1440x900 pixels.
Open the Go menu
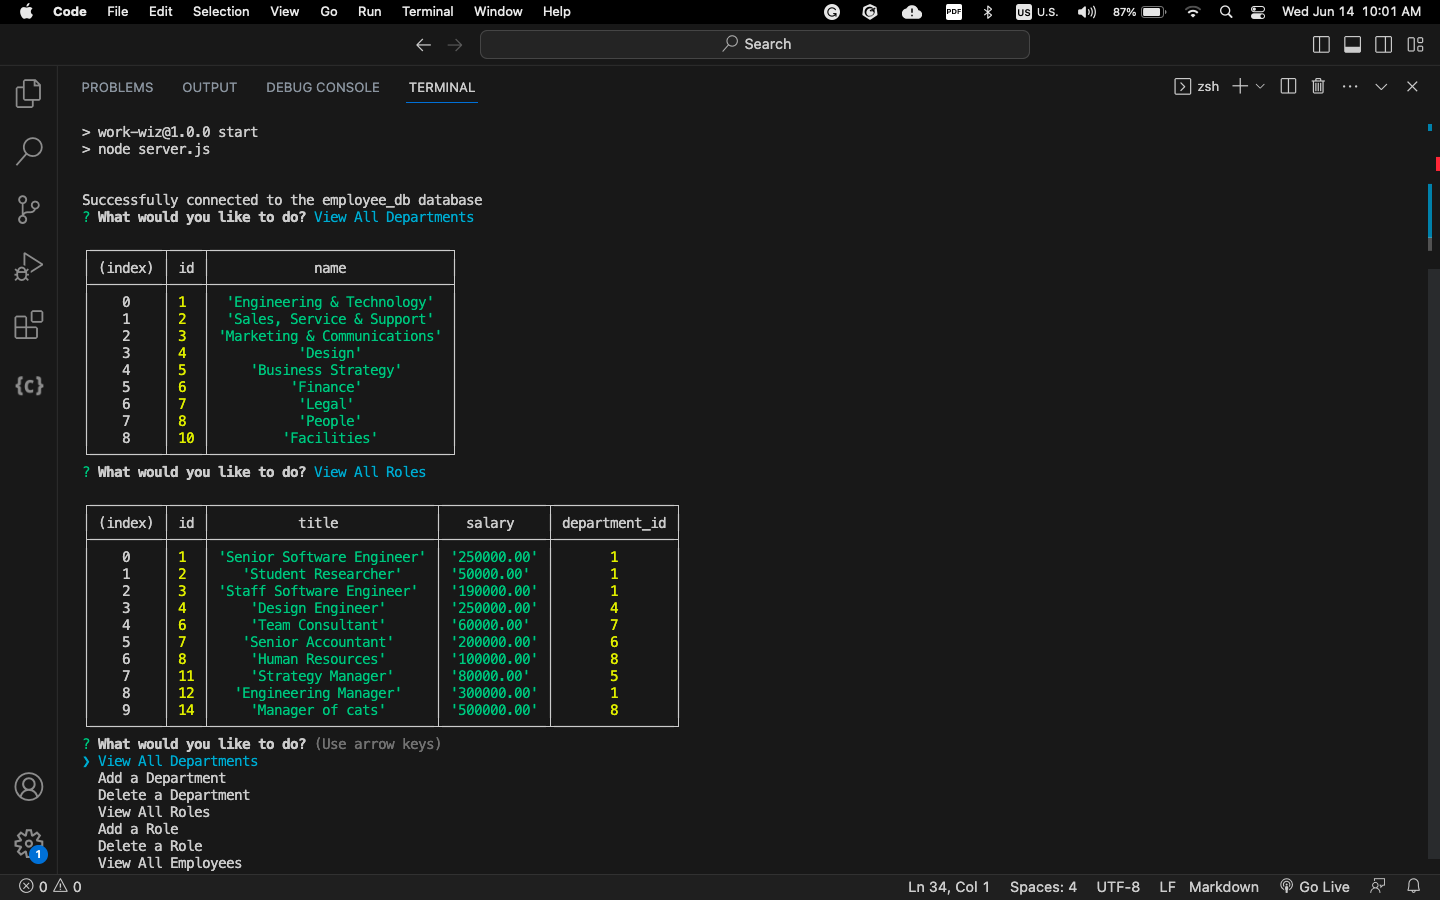[329, 12]
